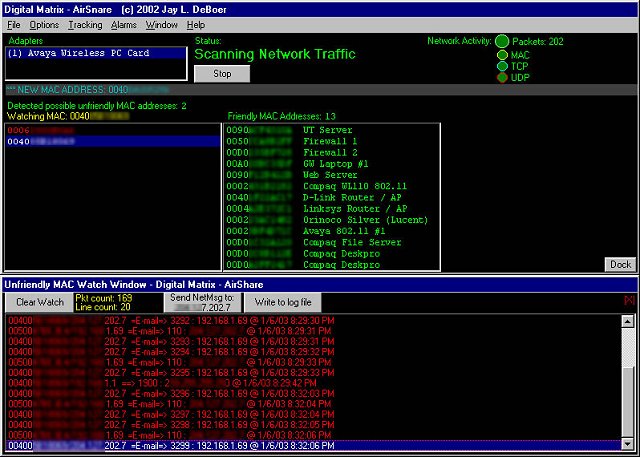Select highlighted unfriendly MAC starting 0040
640x457 pixels.
point(113,142)
